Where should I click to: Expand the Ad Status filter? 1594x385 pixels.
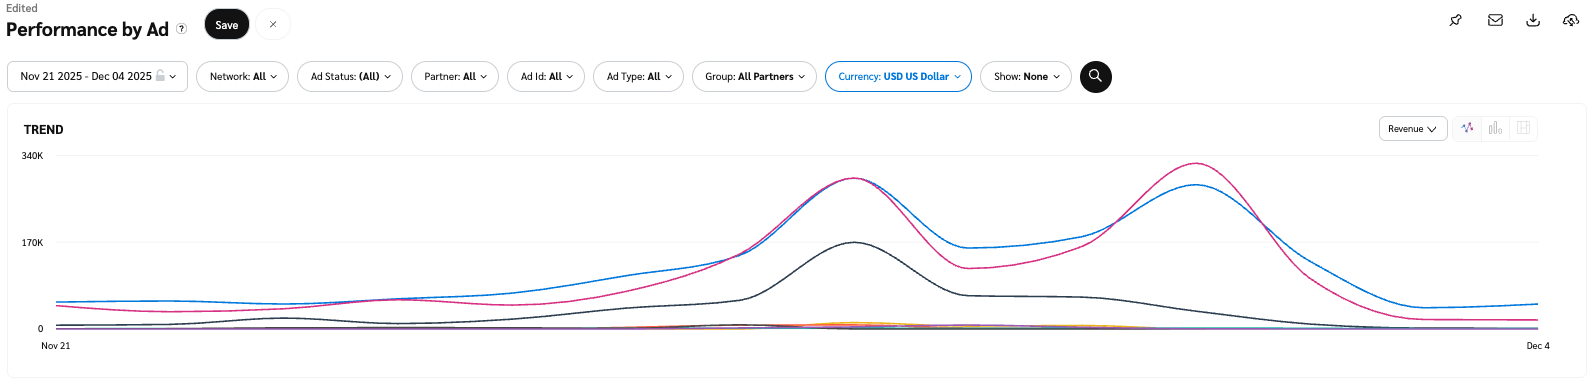click(350, 76)
